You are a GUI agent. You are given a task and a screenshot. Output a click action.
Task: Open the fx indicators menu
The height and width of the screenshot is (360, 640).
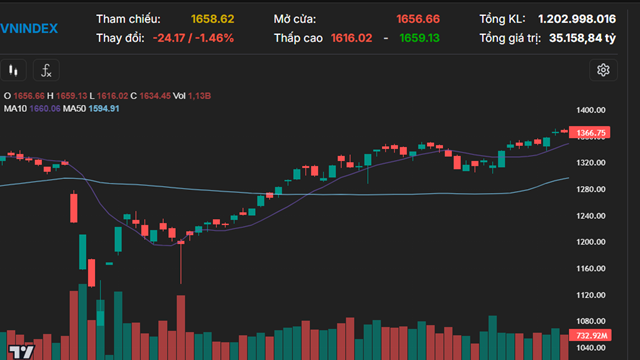point(46,71)
